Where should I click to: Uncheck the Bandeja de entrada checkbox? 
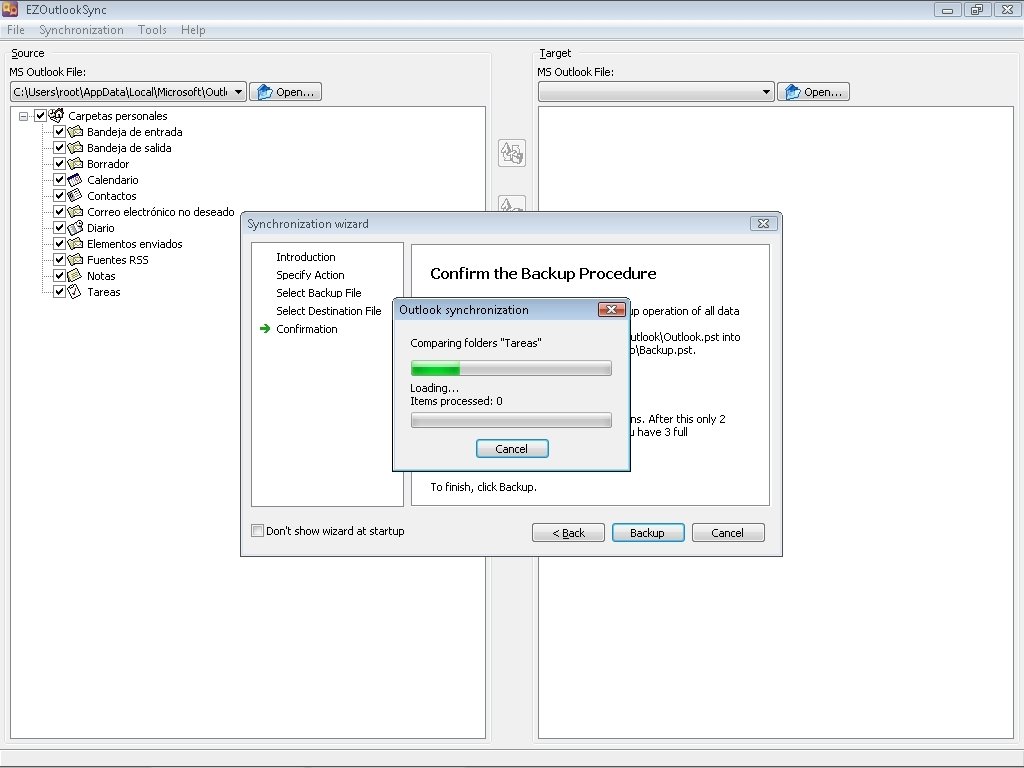(59, 132)
